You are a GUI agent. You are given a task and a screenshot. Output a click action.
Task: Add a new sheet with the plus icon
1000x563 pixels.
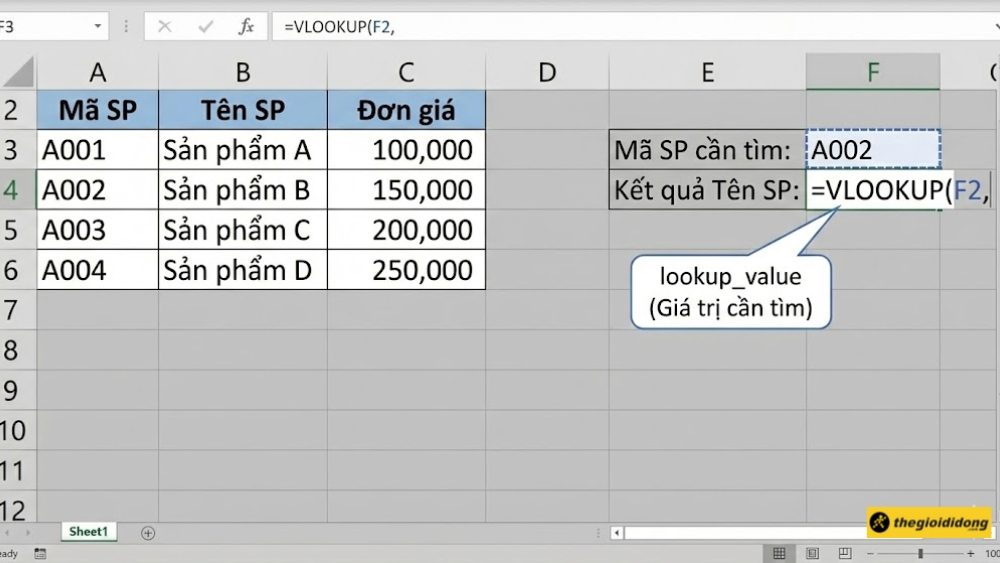[x=148, y=533]
